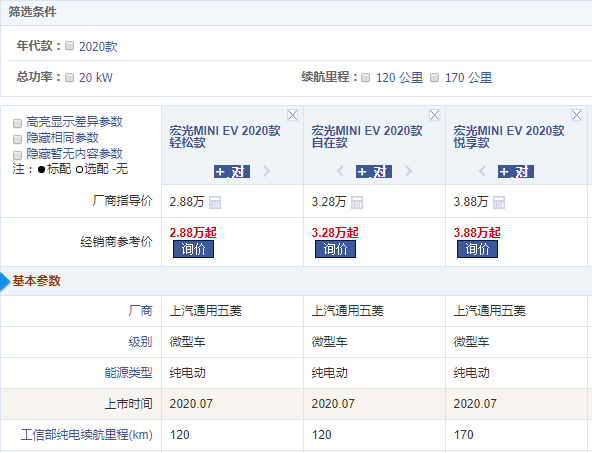This screenshot has height=453, width=592.
Task: Select the 筛选条件 header text
Action: (x=32, y=12)
